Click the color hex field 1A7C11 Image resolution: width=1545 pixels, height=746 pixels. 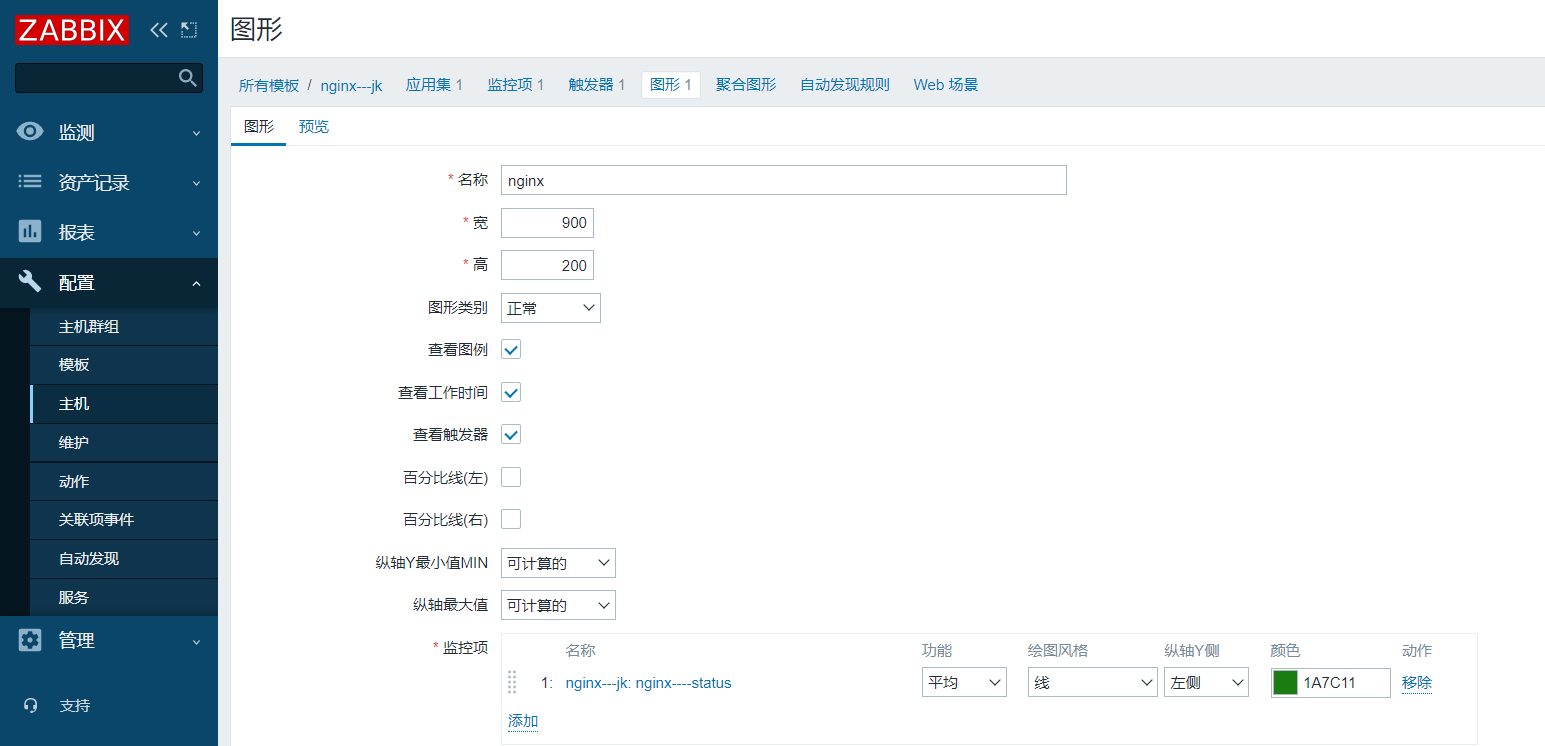pos(1345,683)
